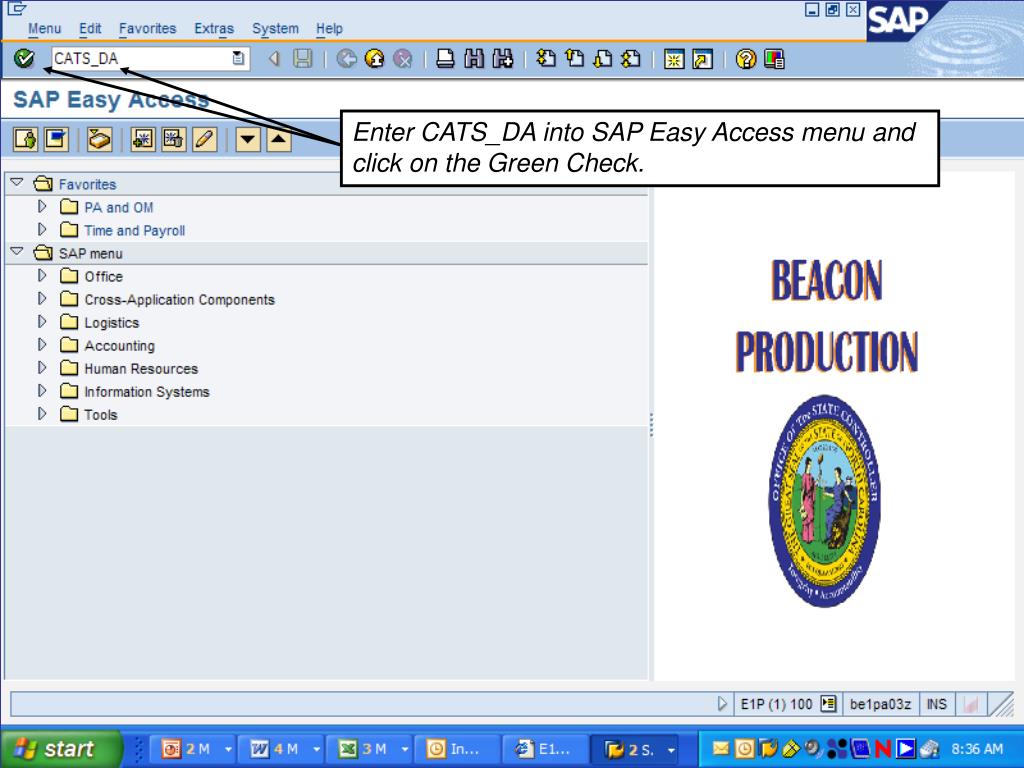Click the system info E1P (1) 100
Image resolution: width=1024 pixels, height=768 pixels.
[x=776, y=704]
